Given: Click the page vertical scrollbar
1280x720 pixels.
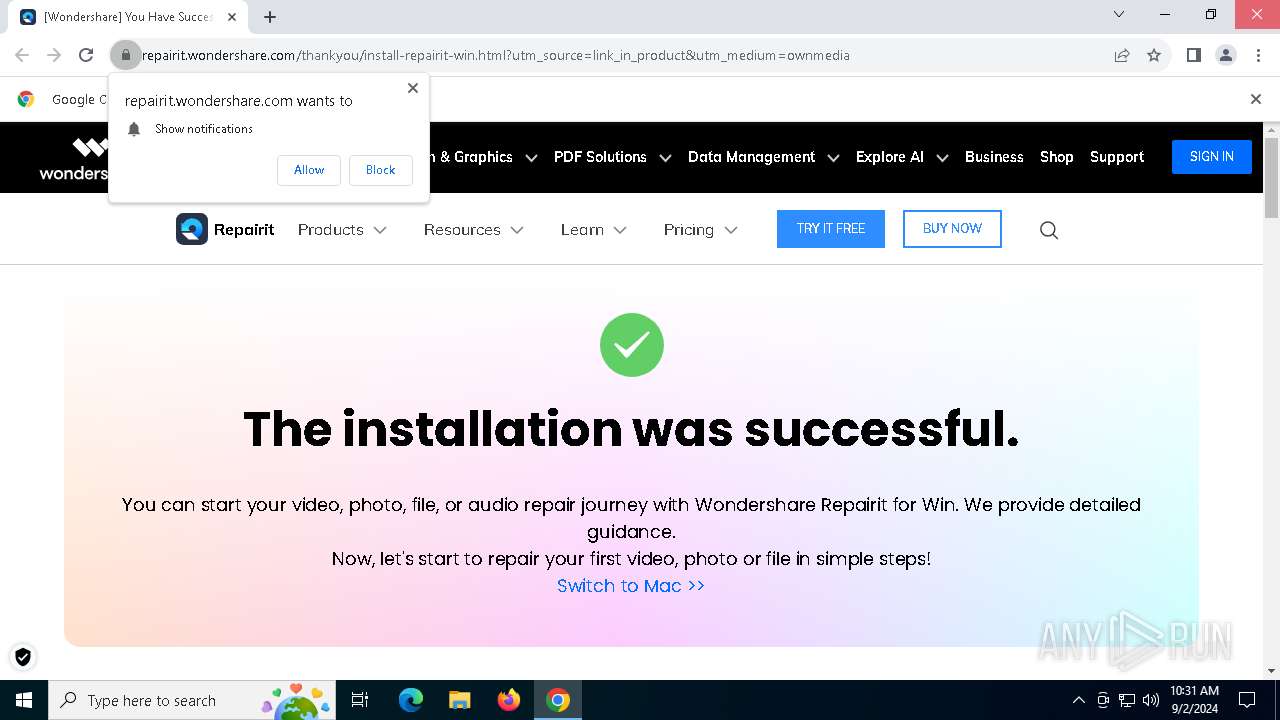Looking at the screenshot, I should [1272, 178].
